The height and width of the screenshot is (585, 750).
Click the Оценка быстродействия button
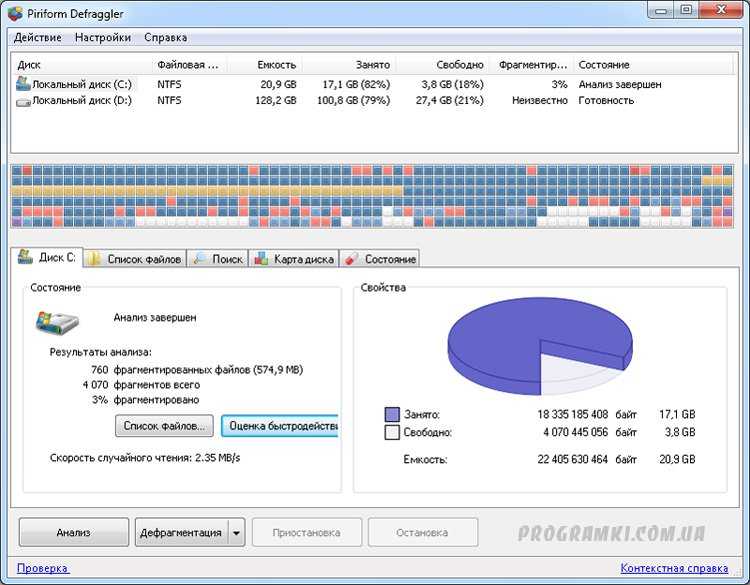coord(280,426)
